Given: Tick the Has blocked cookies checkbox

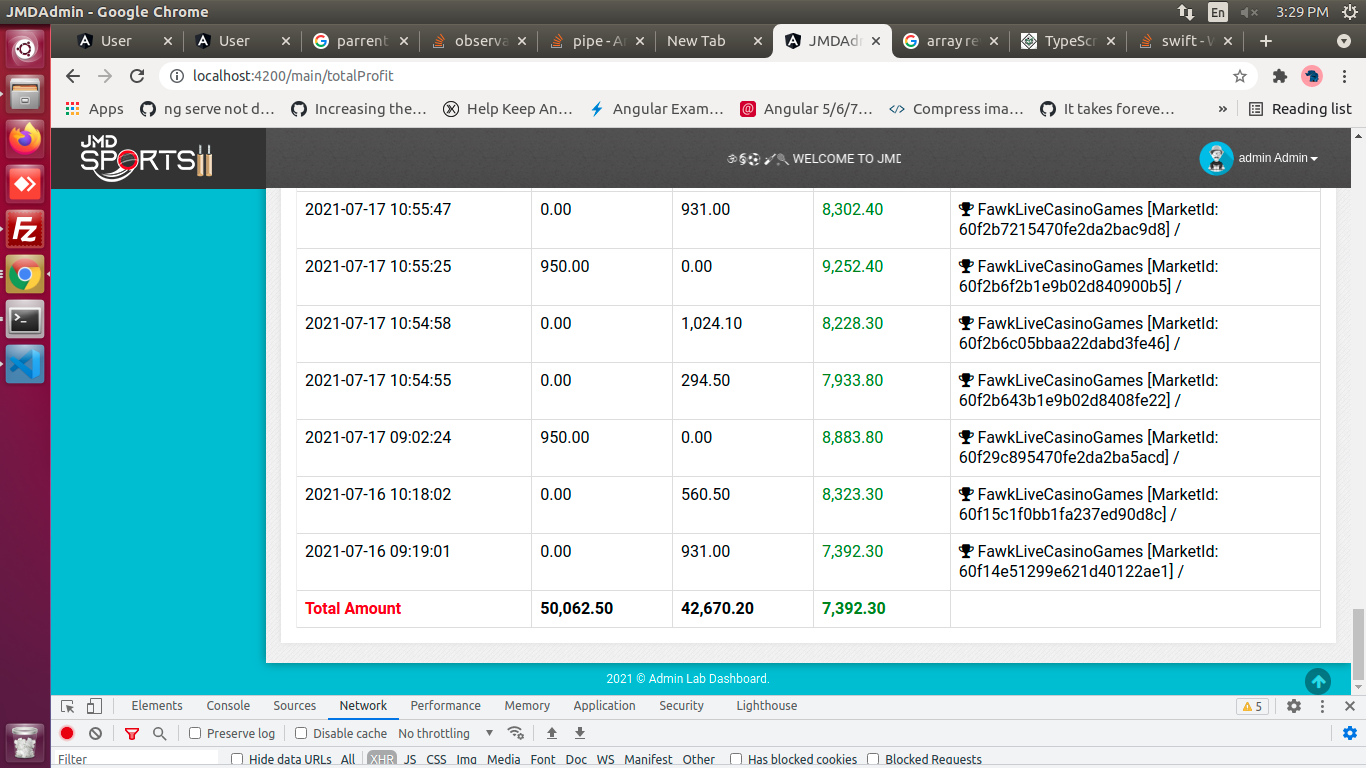Looking at the screenshot, I should click(x=736, y=759).
